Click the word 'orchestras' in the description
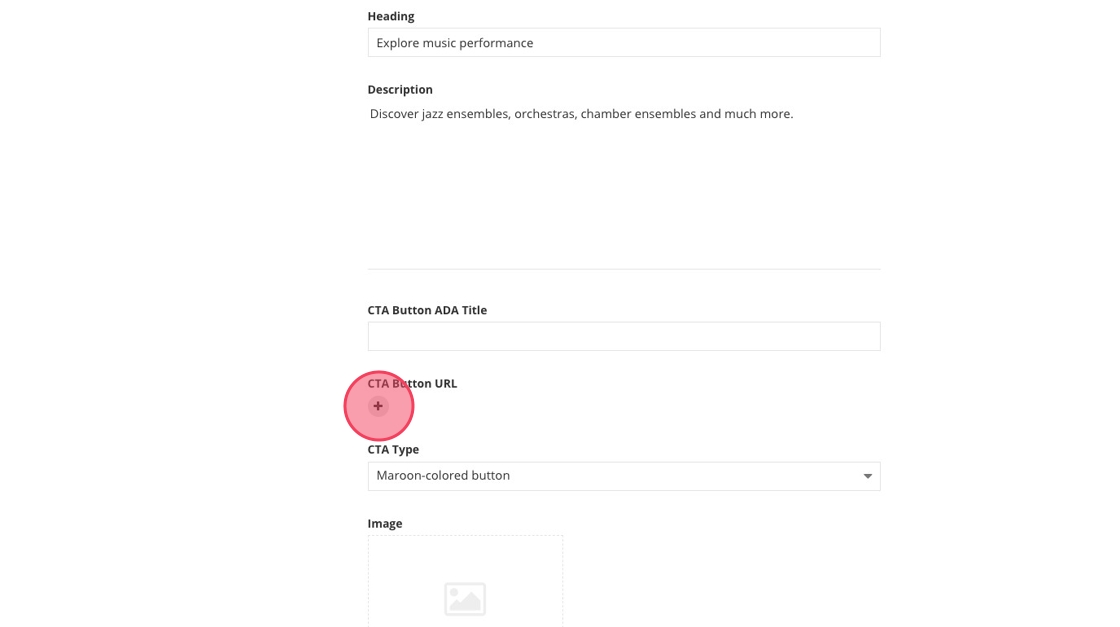The image size is (1120, 627). click(544, 114)
